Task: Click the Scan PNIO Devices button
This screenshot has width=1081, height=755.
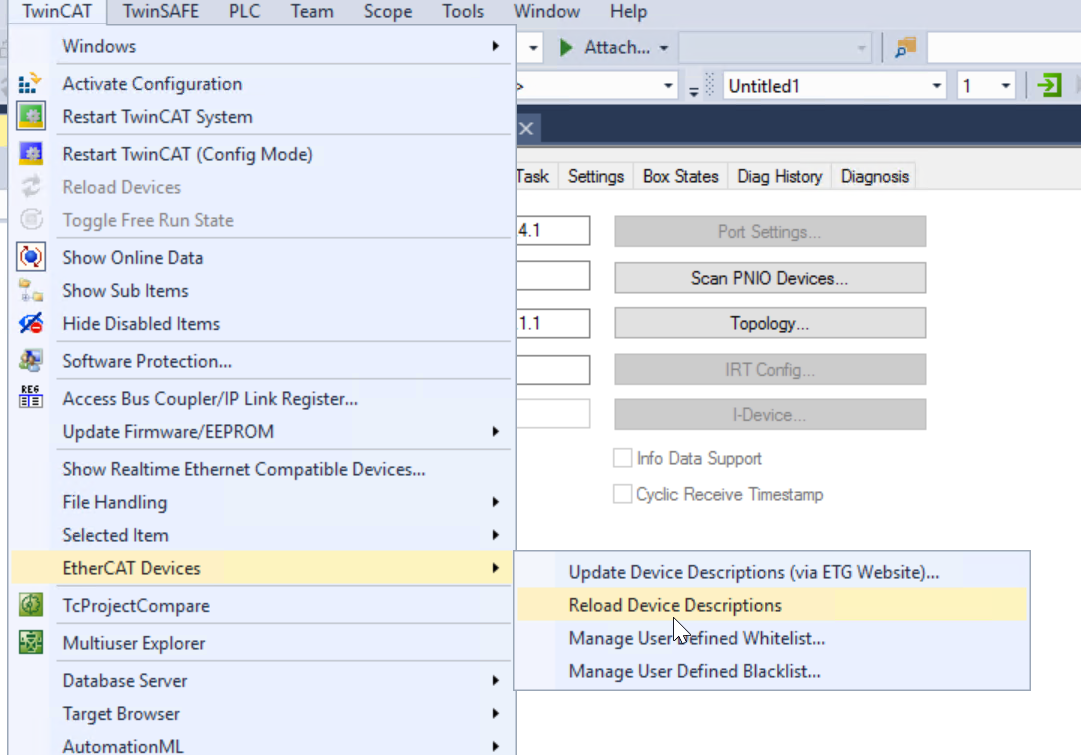Action: pos(770,278)
